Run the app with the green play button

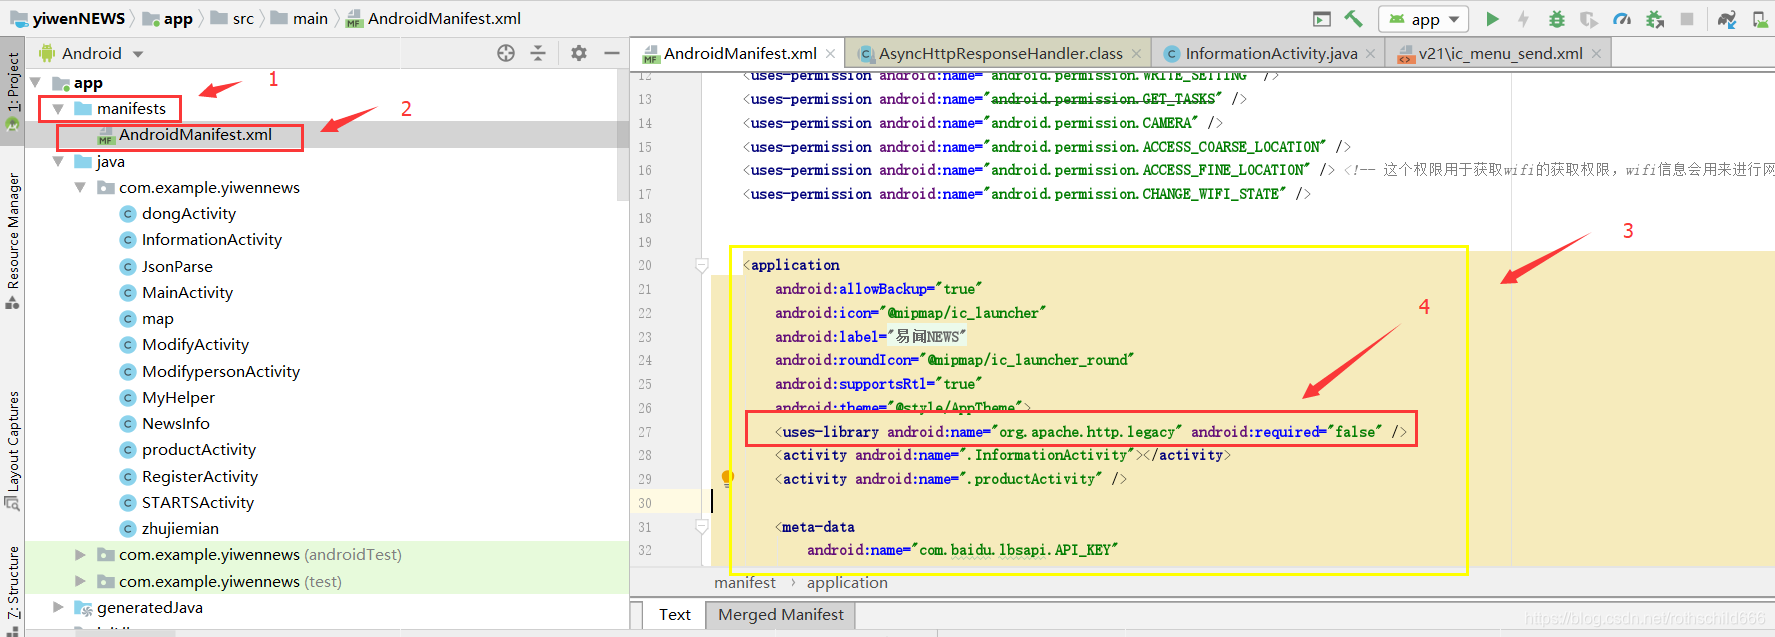[1492, 19]
